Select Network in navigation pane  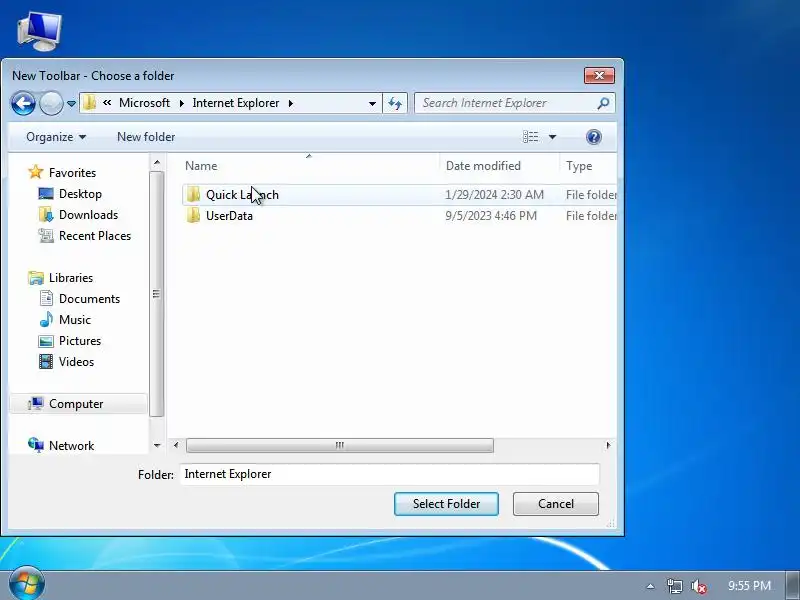coord(71,445)
